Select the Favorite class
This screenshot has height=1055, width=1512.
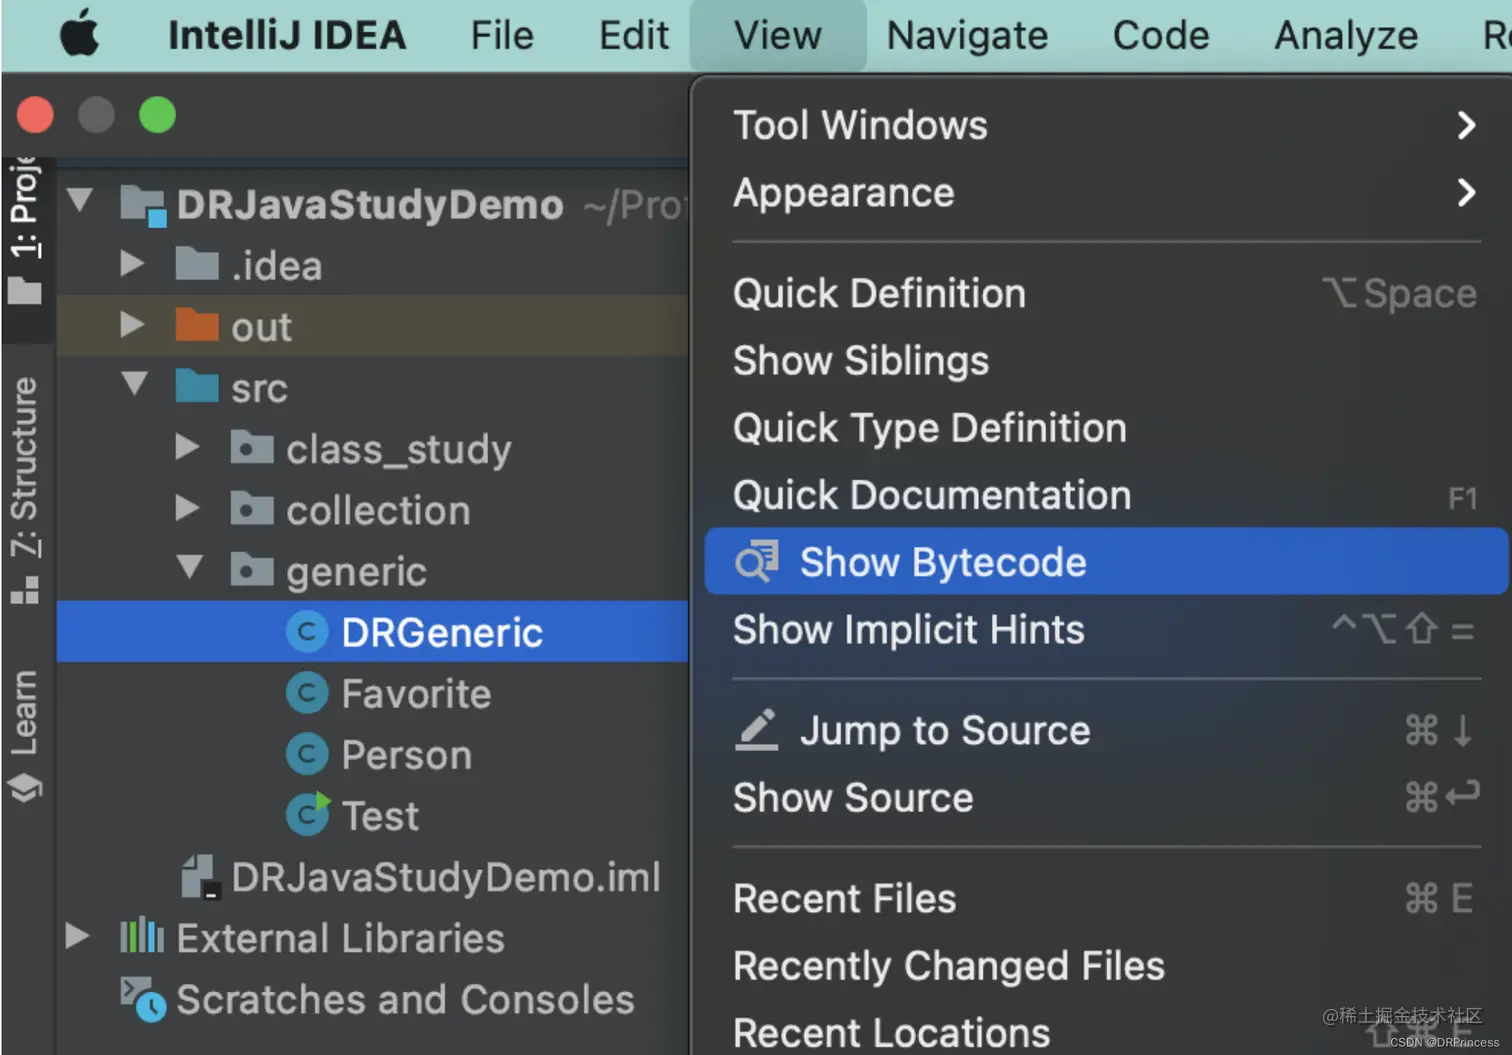(x=416, y=694)
